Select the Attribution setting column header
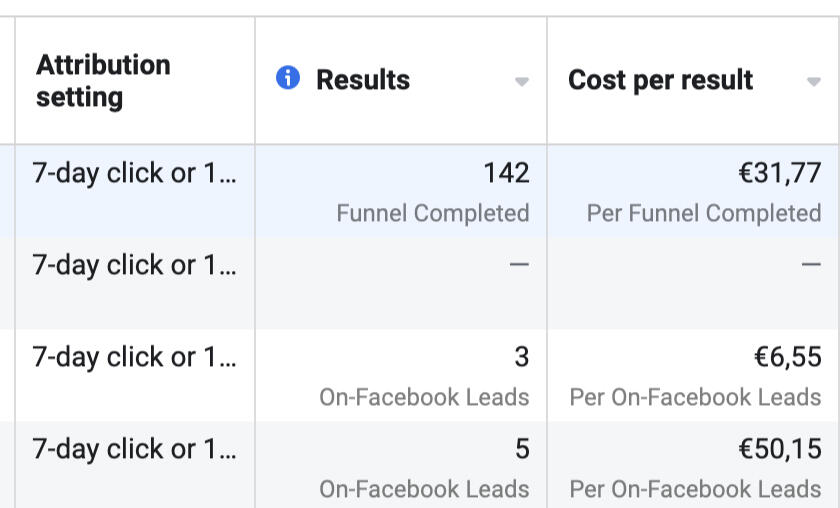Viewport: 840px width, 508px height. coord(103,81)
